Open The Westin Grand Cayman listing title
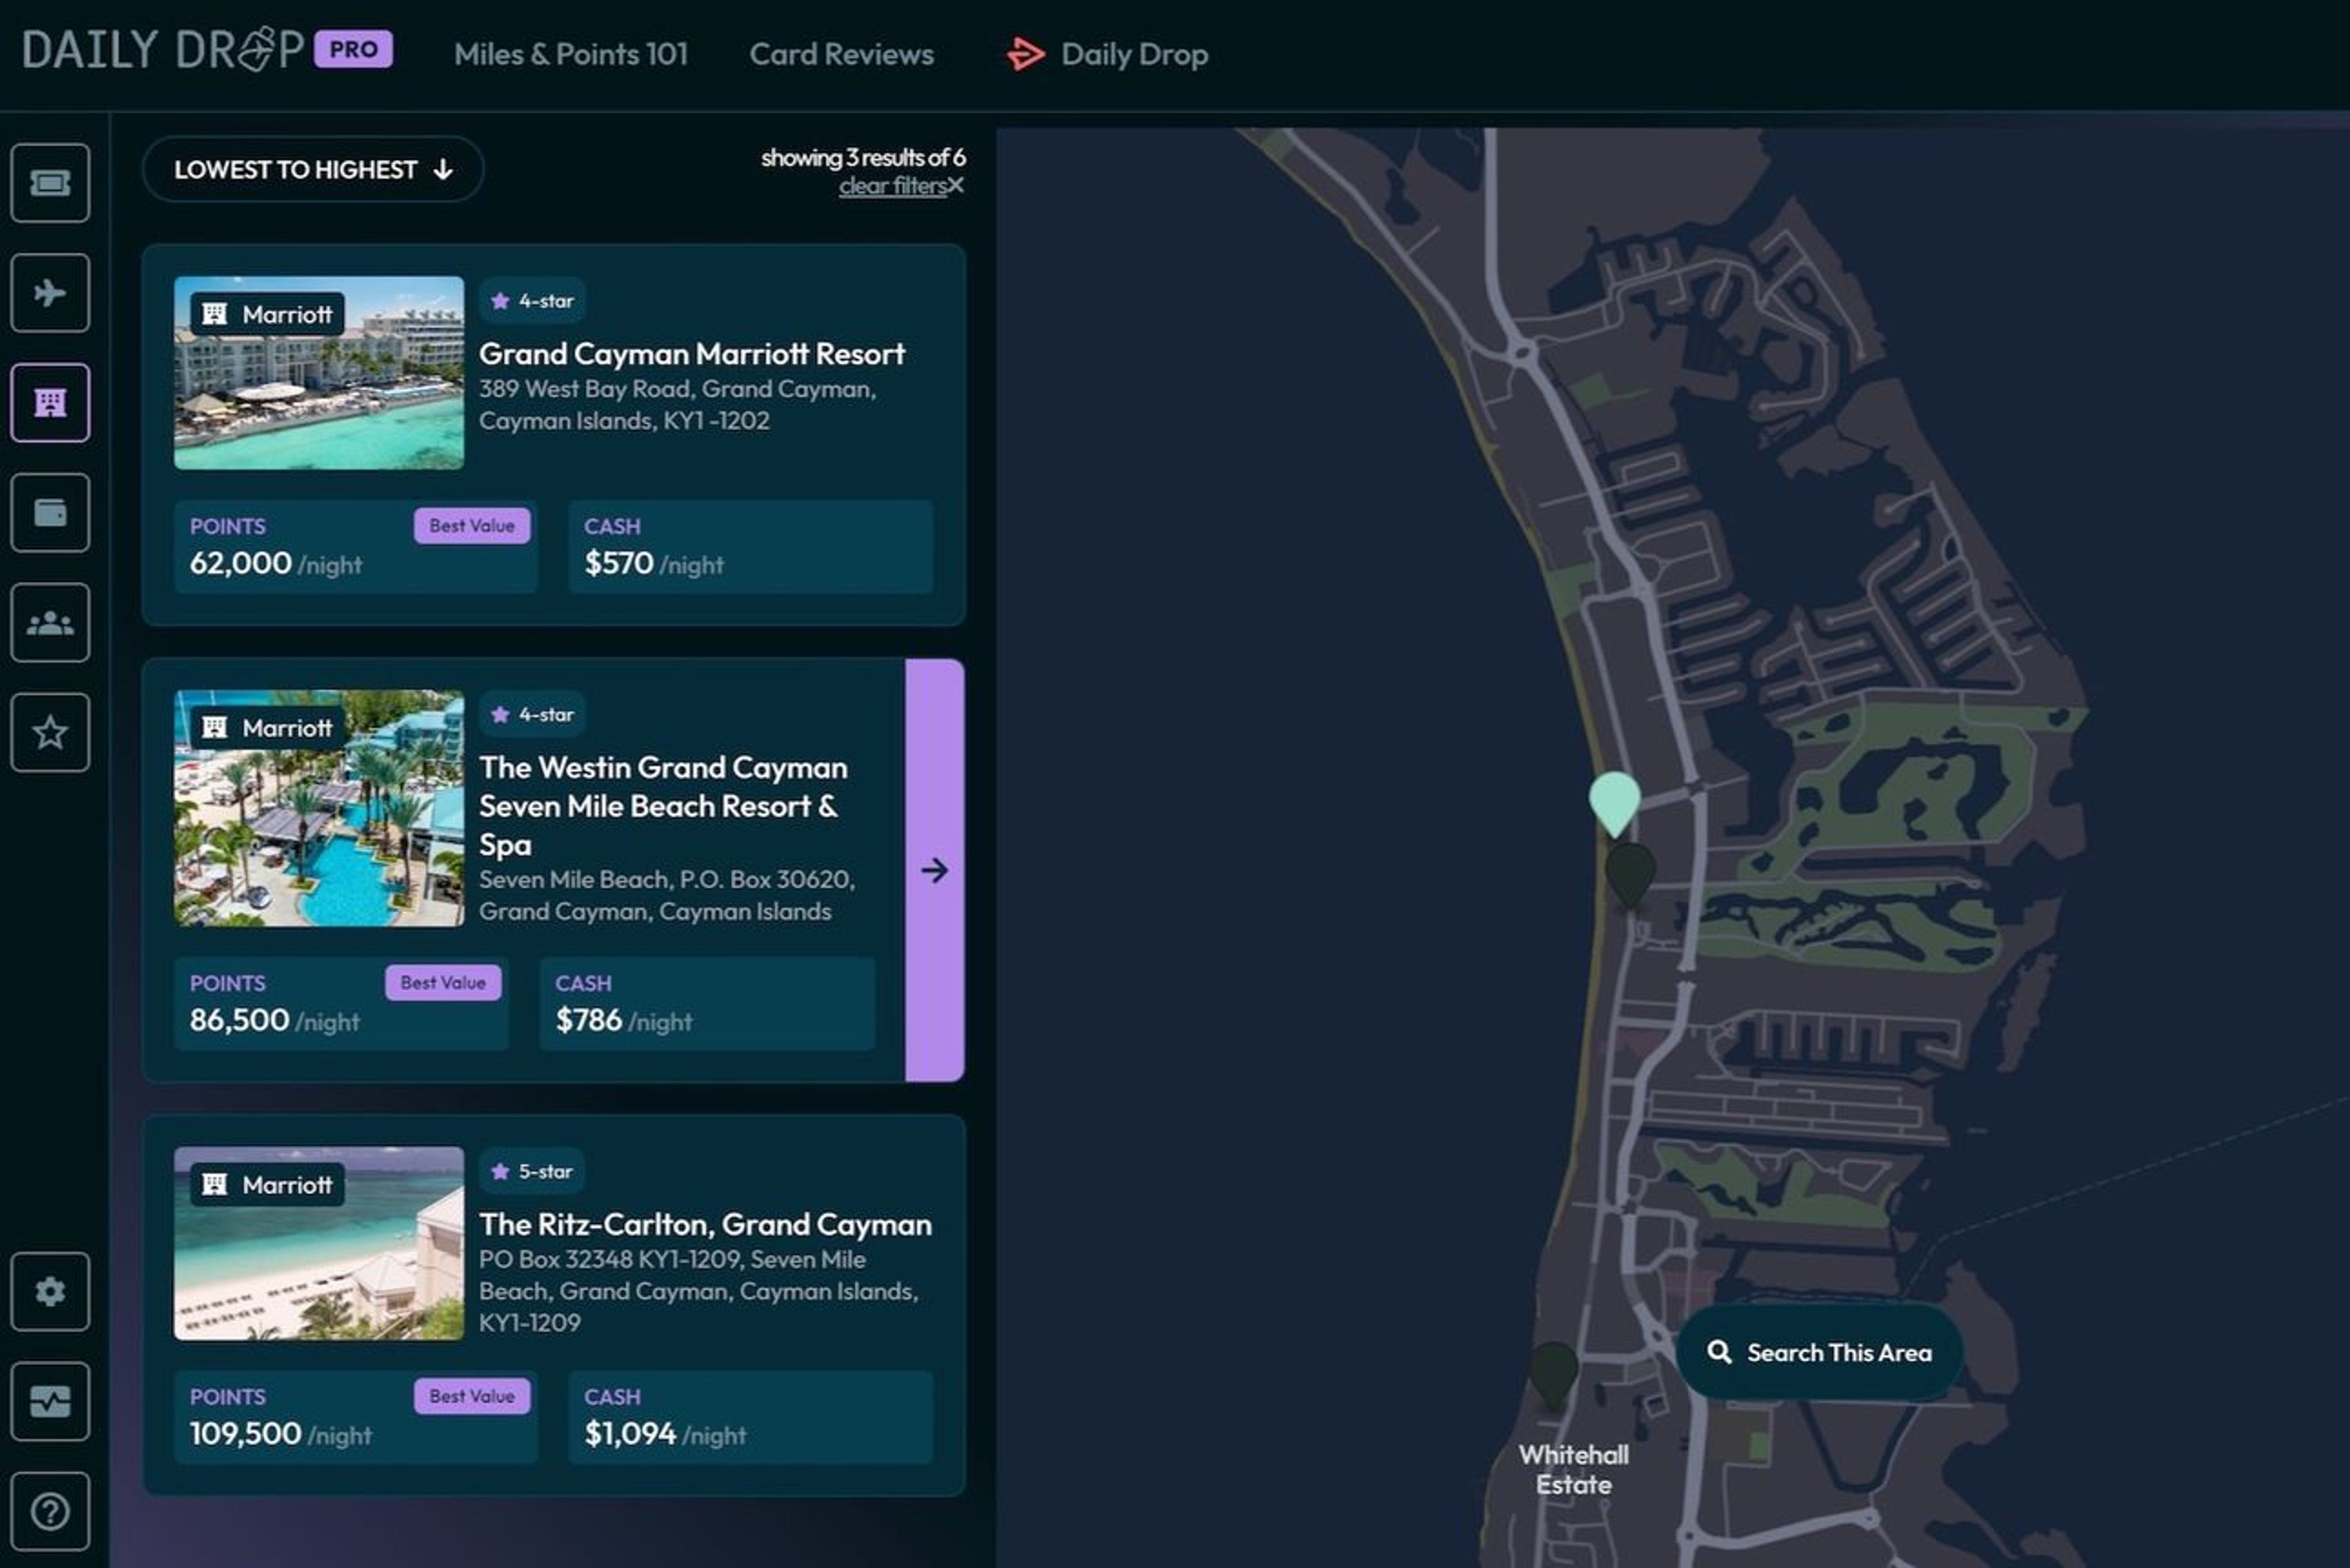Screen dimensions: 2350x1568 [663, 806]
